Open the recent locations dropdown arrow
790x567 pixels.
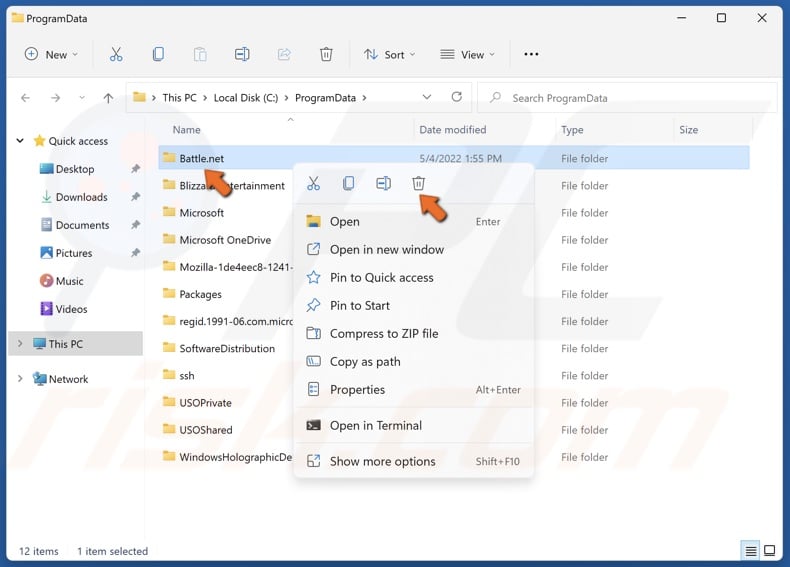(82, 98)
